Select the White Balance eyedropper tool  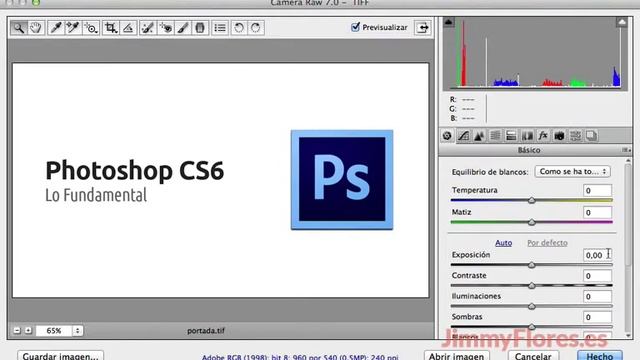click(56, 28)
